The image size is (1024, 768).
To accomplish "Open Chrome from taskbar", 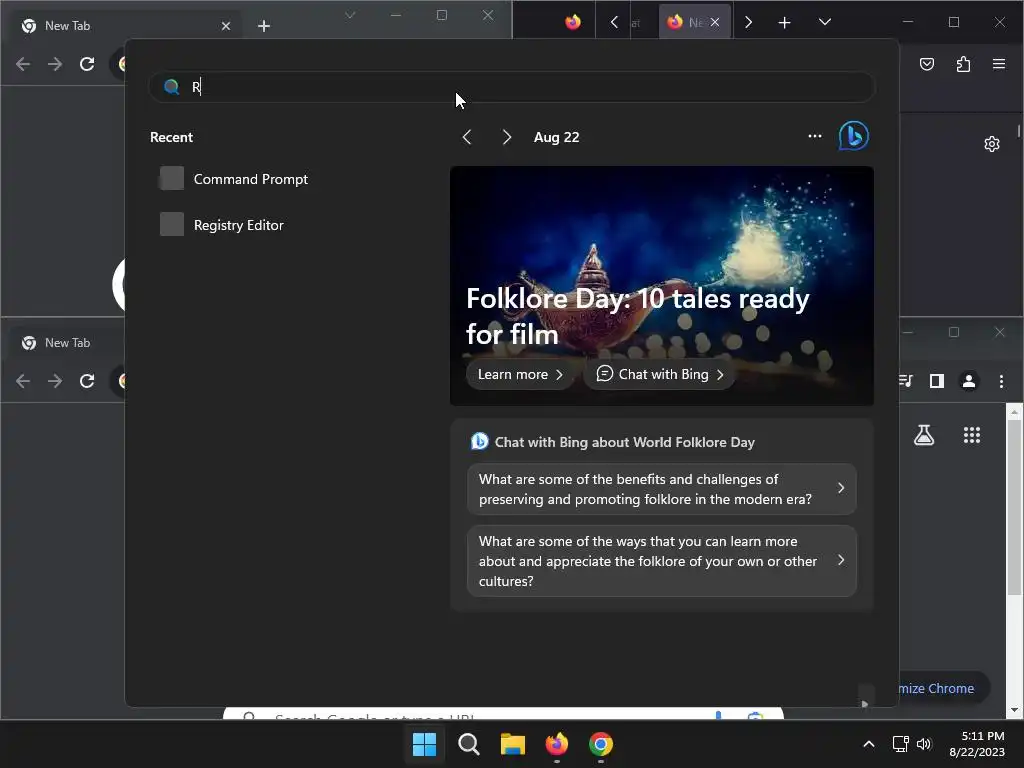I will click(601, 744).
